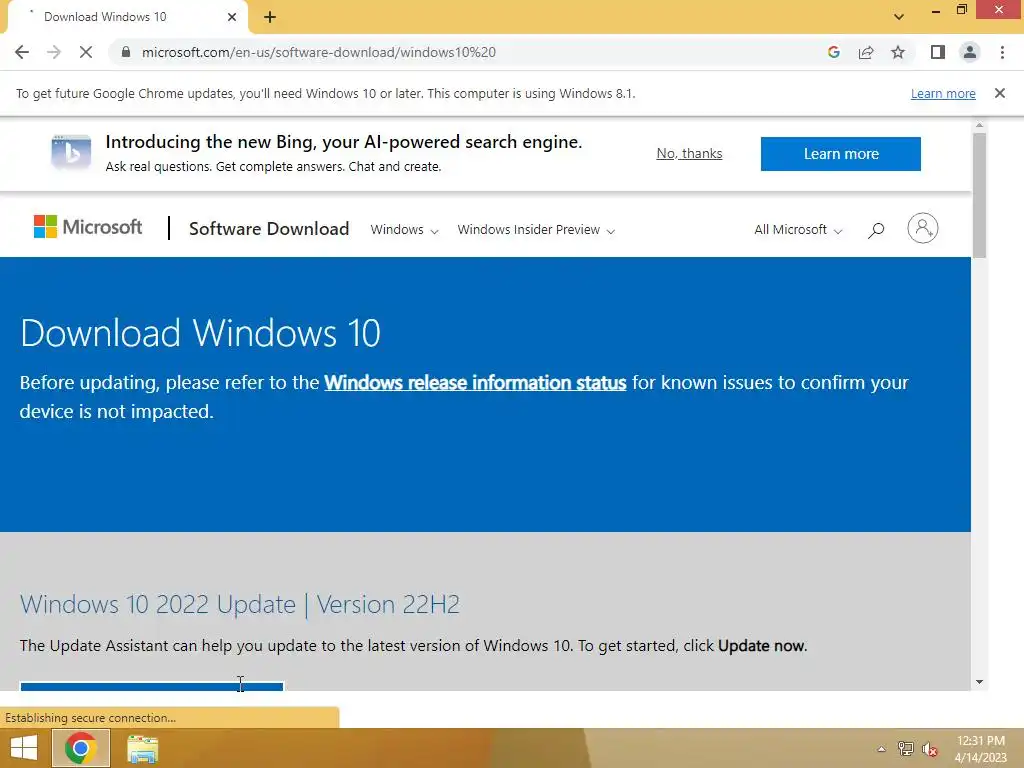The image size is (1024, 768).
Task: Click the Google icon in address bar
Action: tap(833, 52)
